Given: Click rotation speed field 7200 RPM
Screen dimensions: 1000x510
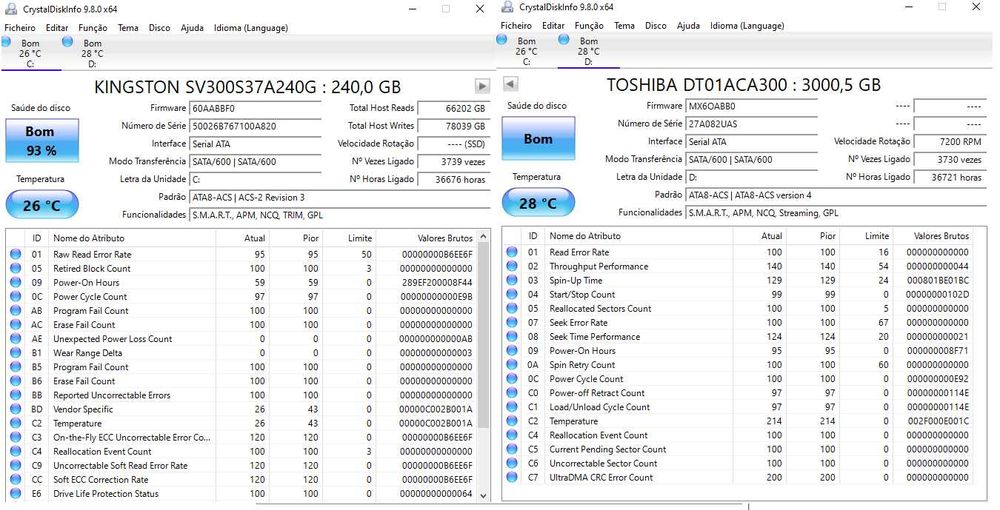Looking at the screenshot, I should point(950,142).
